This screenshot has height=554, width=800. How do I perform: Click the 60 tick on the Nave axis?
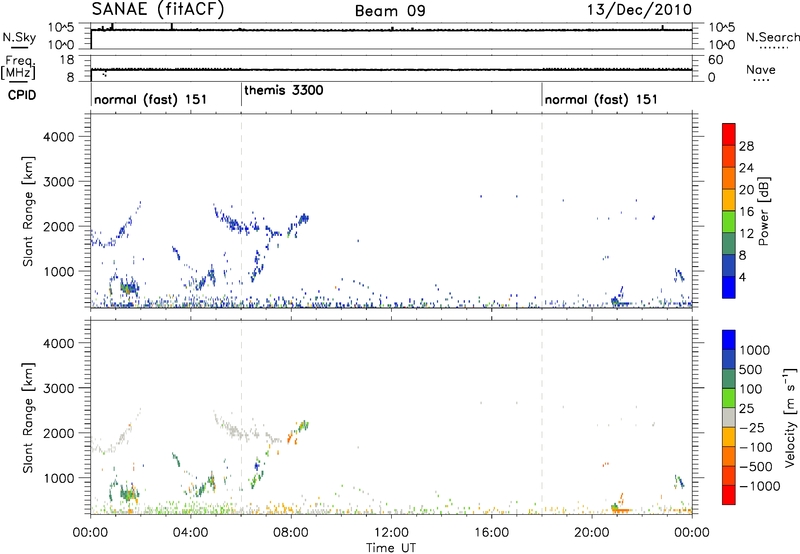coord(716,60)
